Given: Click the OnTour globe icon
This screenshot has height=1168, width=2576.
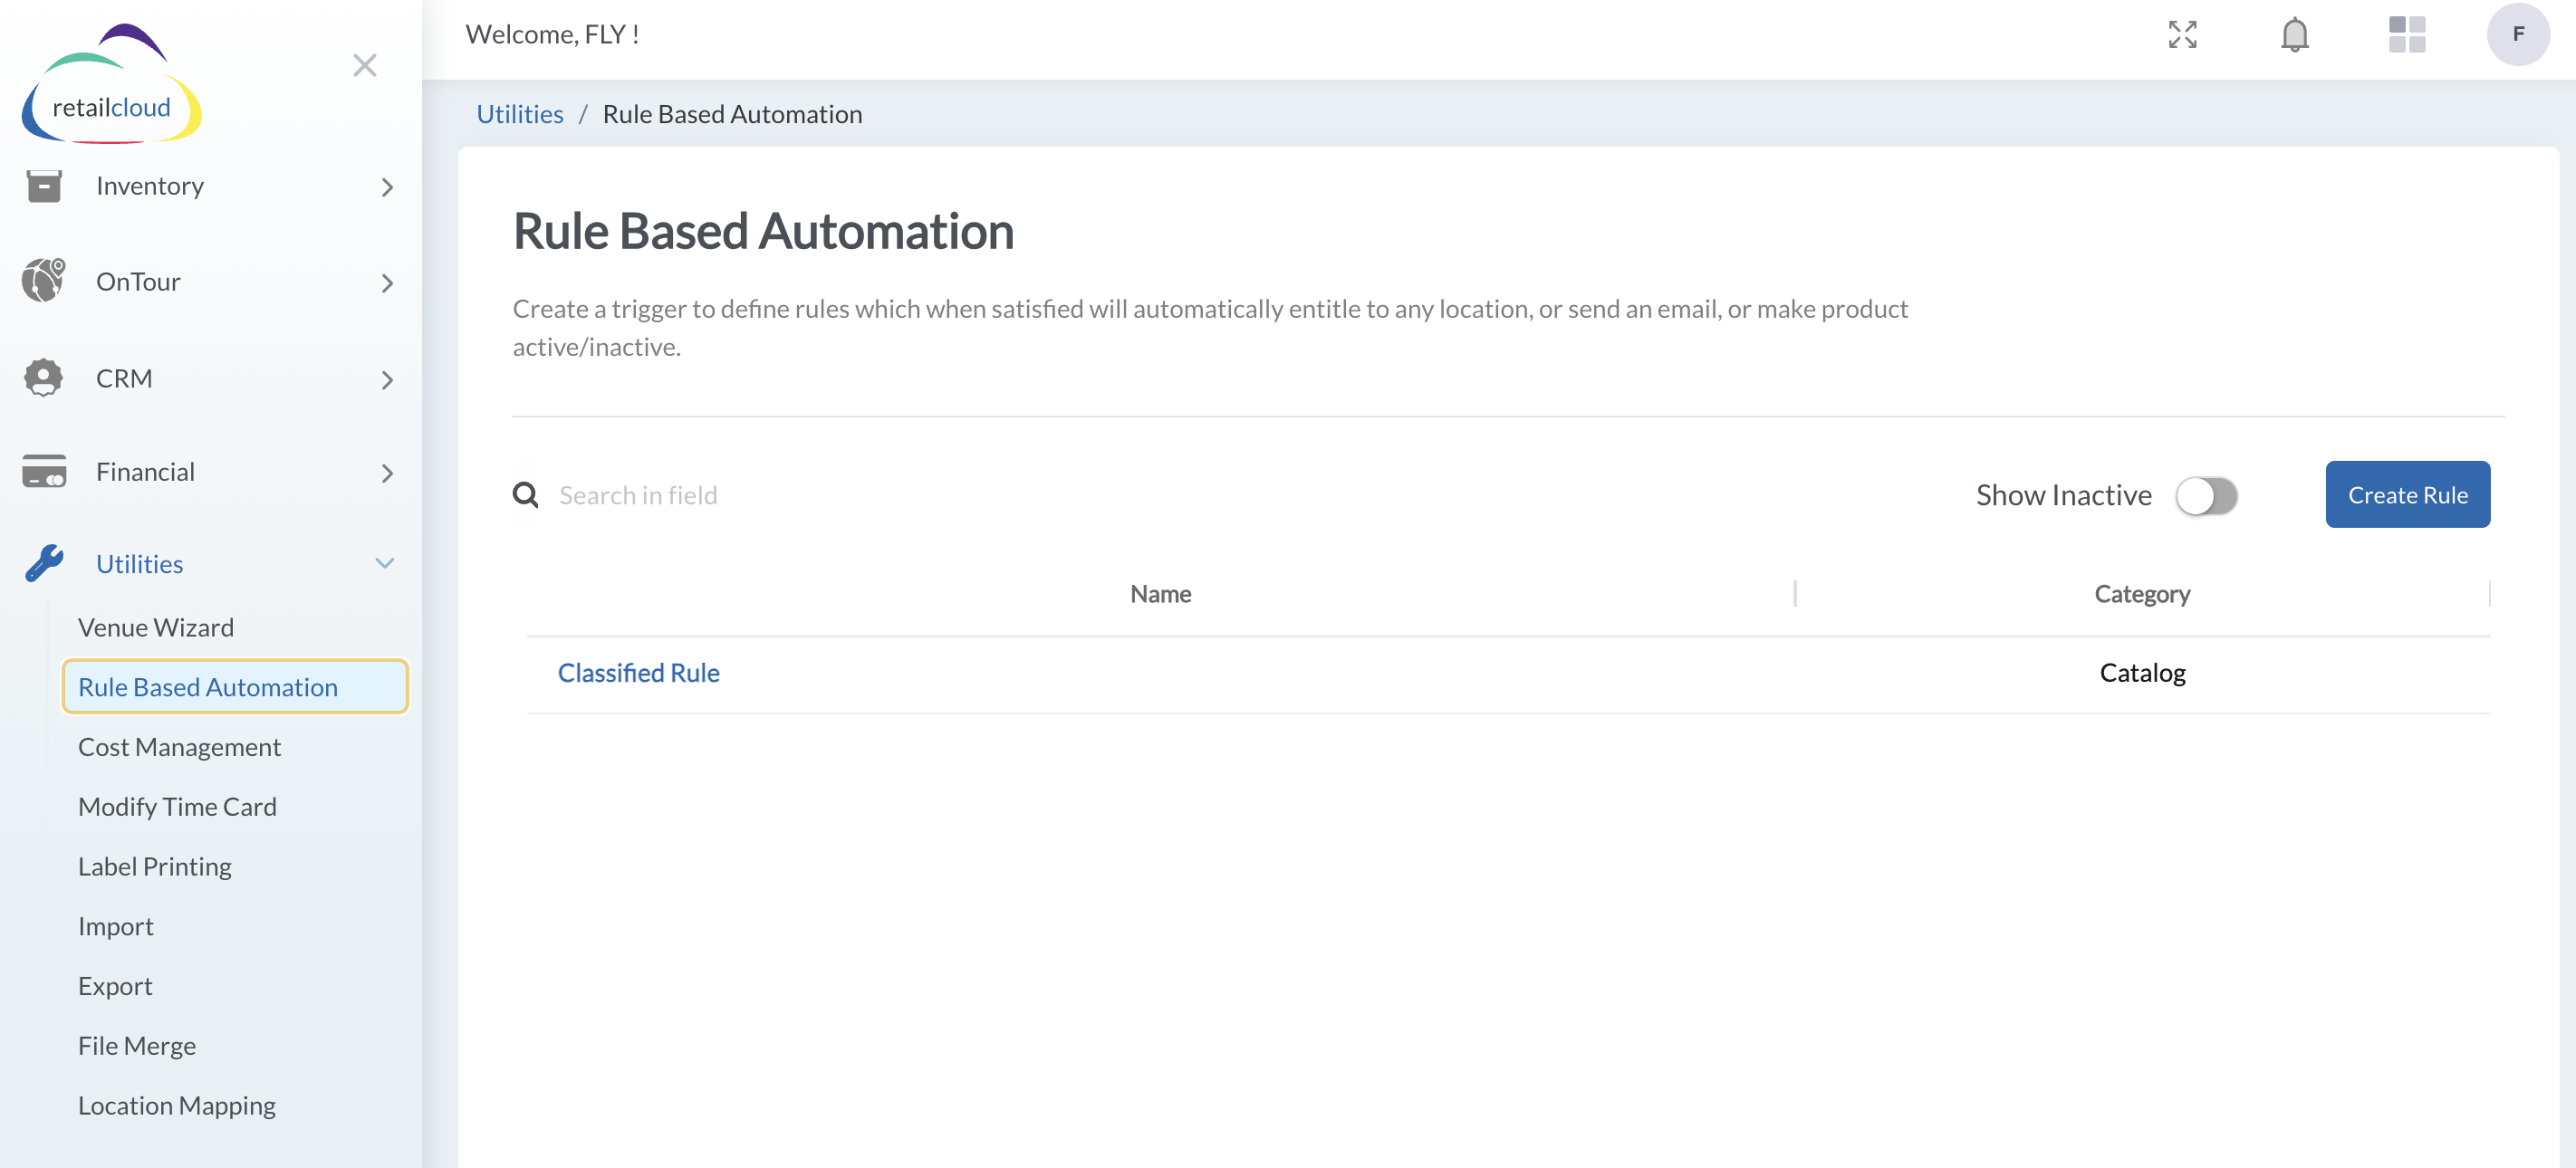Looking at the screenshot, I should coord(42,280).
